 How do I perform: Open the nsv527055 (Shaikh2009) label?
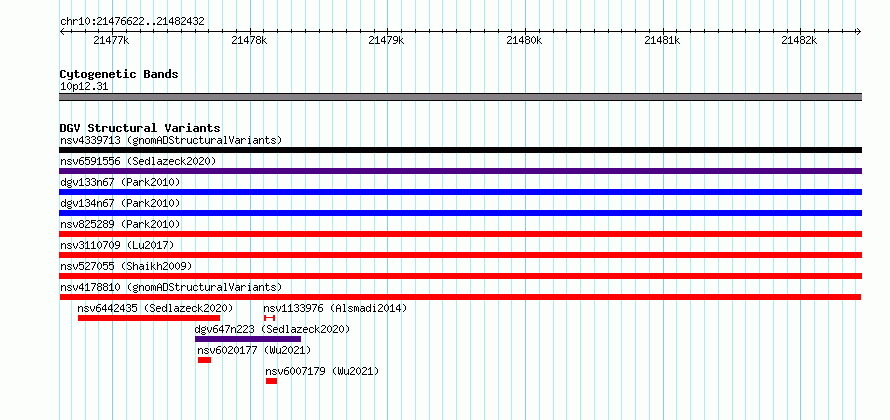(126, 266)
